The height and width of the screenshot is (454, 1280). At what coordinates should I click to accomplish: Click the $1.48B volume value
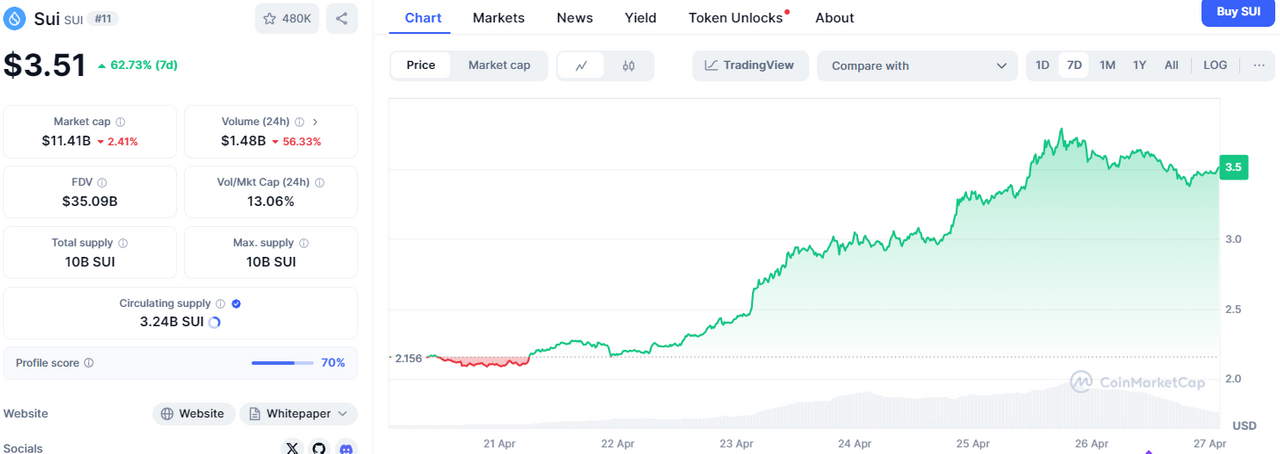244,141
